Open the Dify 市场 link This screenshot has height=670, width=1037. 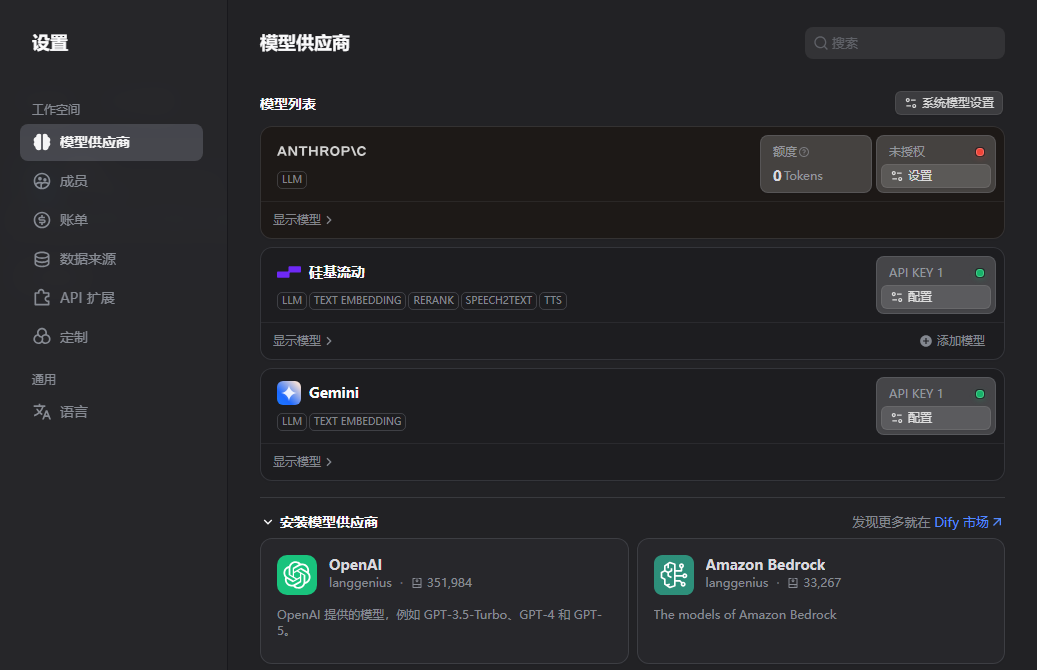(x=967, y=522)
